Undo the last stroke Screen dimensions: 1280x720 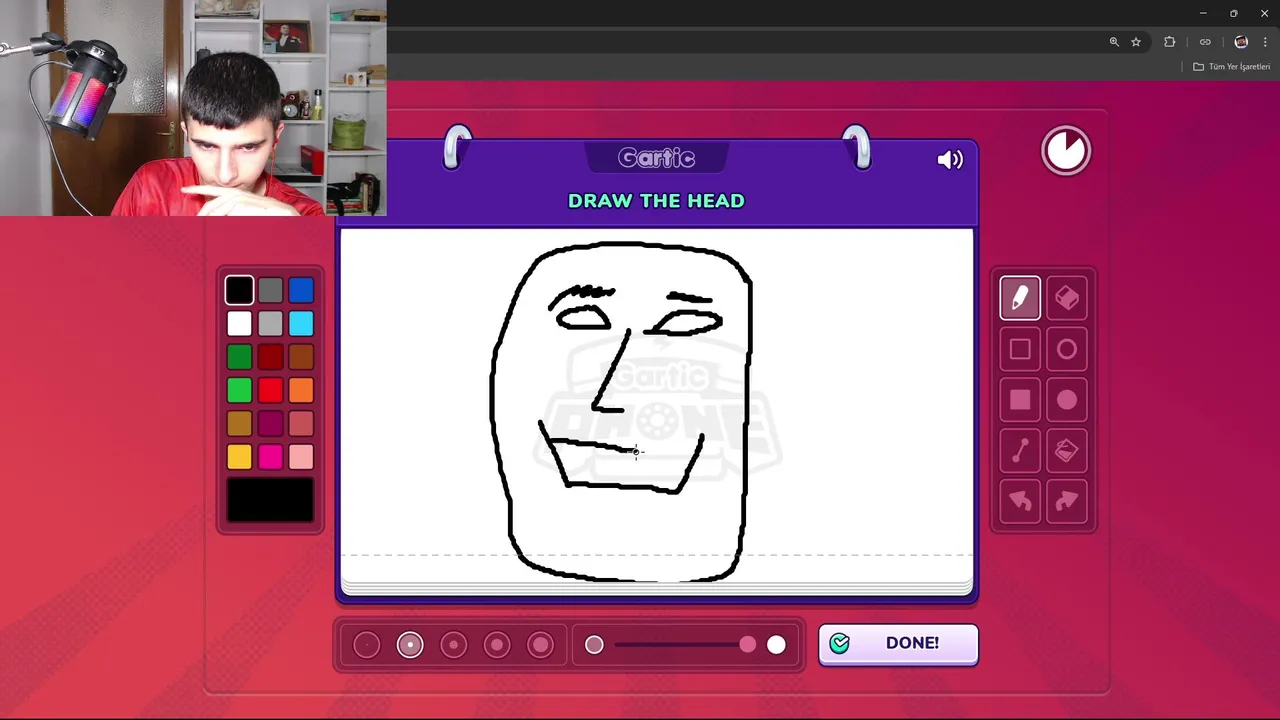coord(1020,502)
